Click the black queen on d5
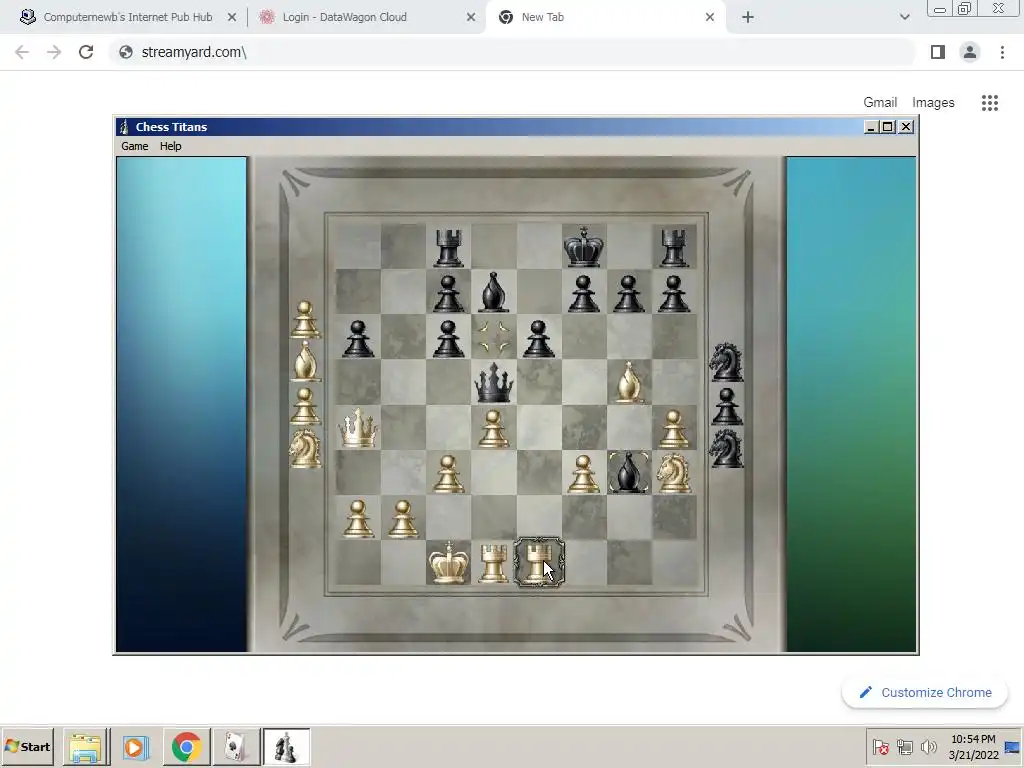Image resolution: width=1024 pixels, height=768 pixels. 493,383
